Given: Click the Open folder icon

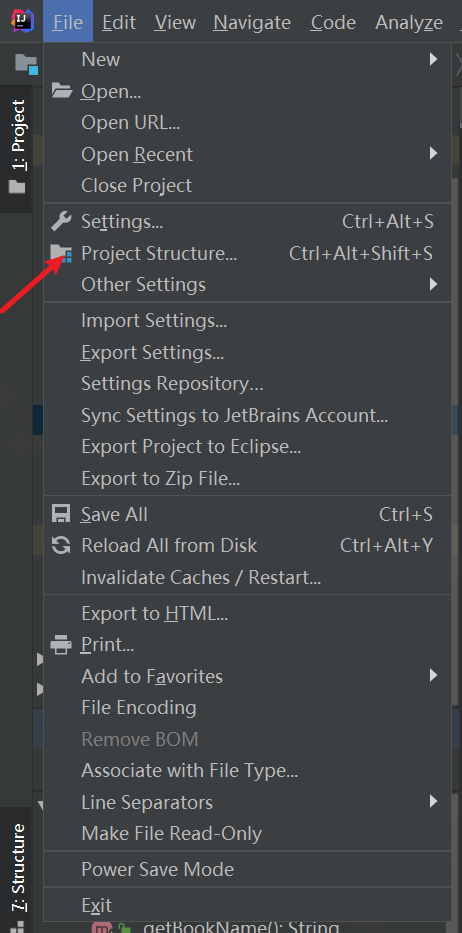Looking at the screenshot, I should click(61, 91).
